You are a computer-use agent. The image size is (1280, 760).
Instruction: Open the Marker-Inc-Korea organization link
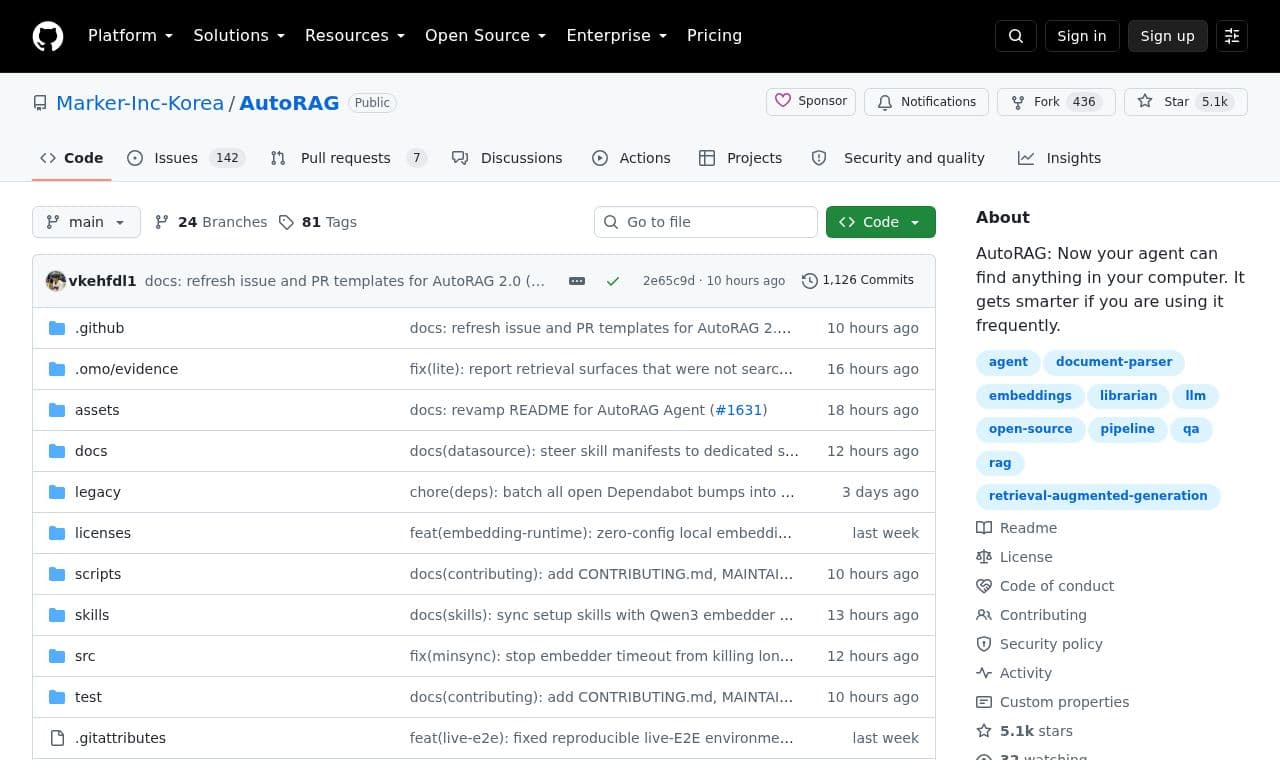coord(140,103)
